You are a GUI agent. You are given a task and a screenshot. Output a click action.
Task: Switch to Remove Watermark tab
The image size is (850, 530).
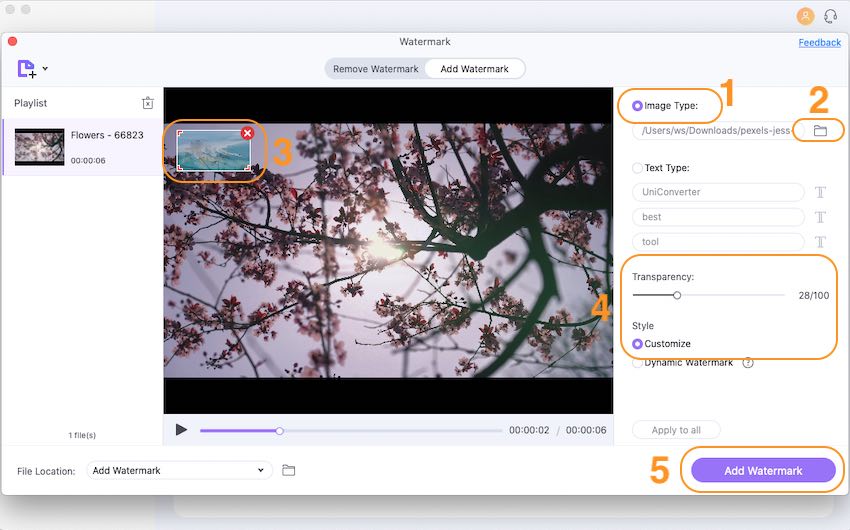(376, 69)
